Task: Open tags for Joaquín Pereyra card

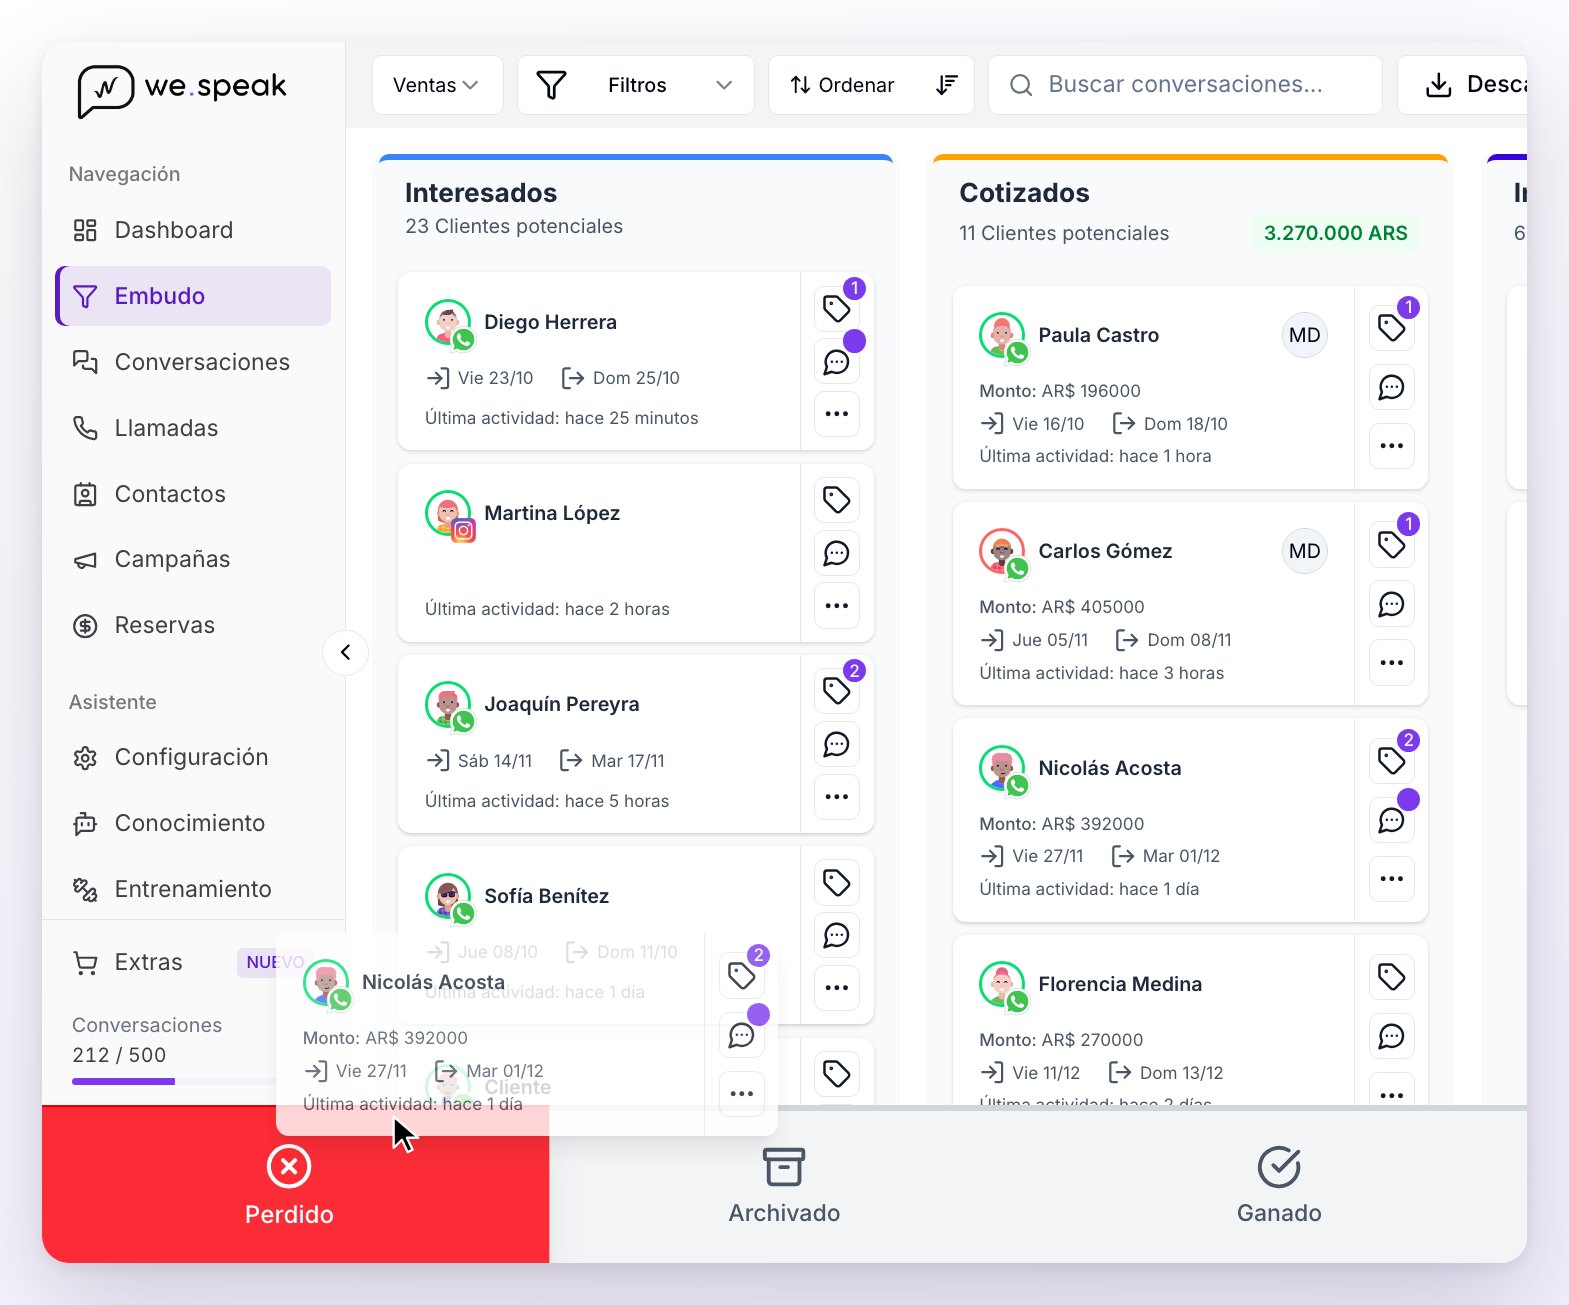Action: coord(837,691)
